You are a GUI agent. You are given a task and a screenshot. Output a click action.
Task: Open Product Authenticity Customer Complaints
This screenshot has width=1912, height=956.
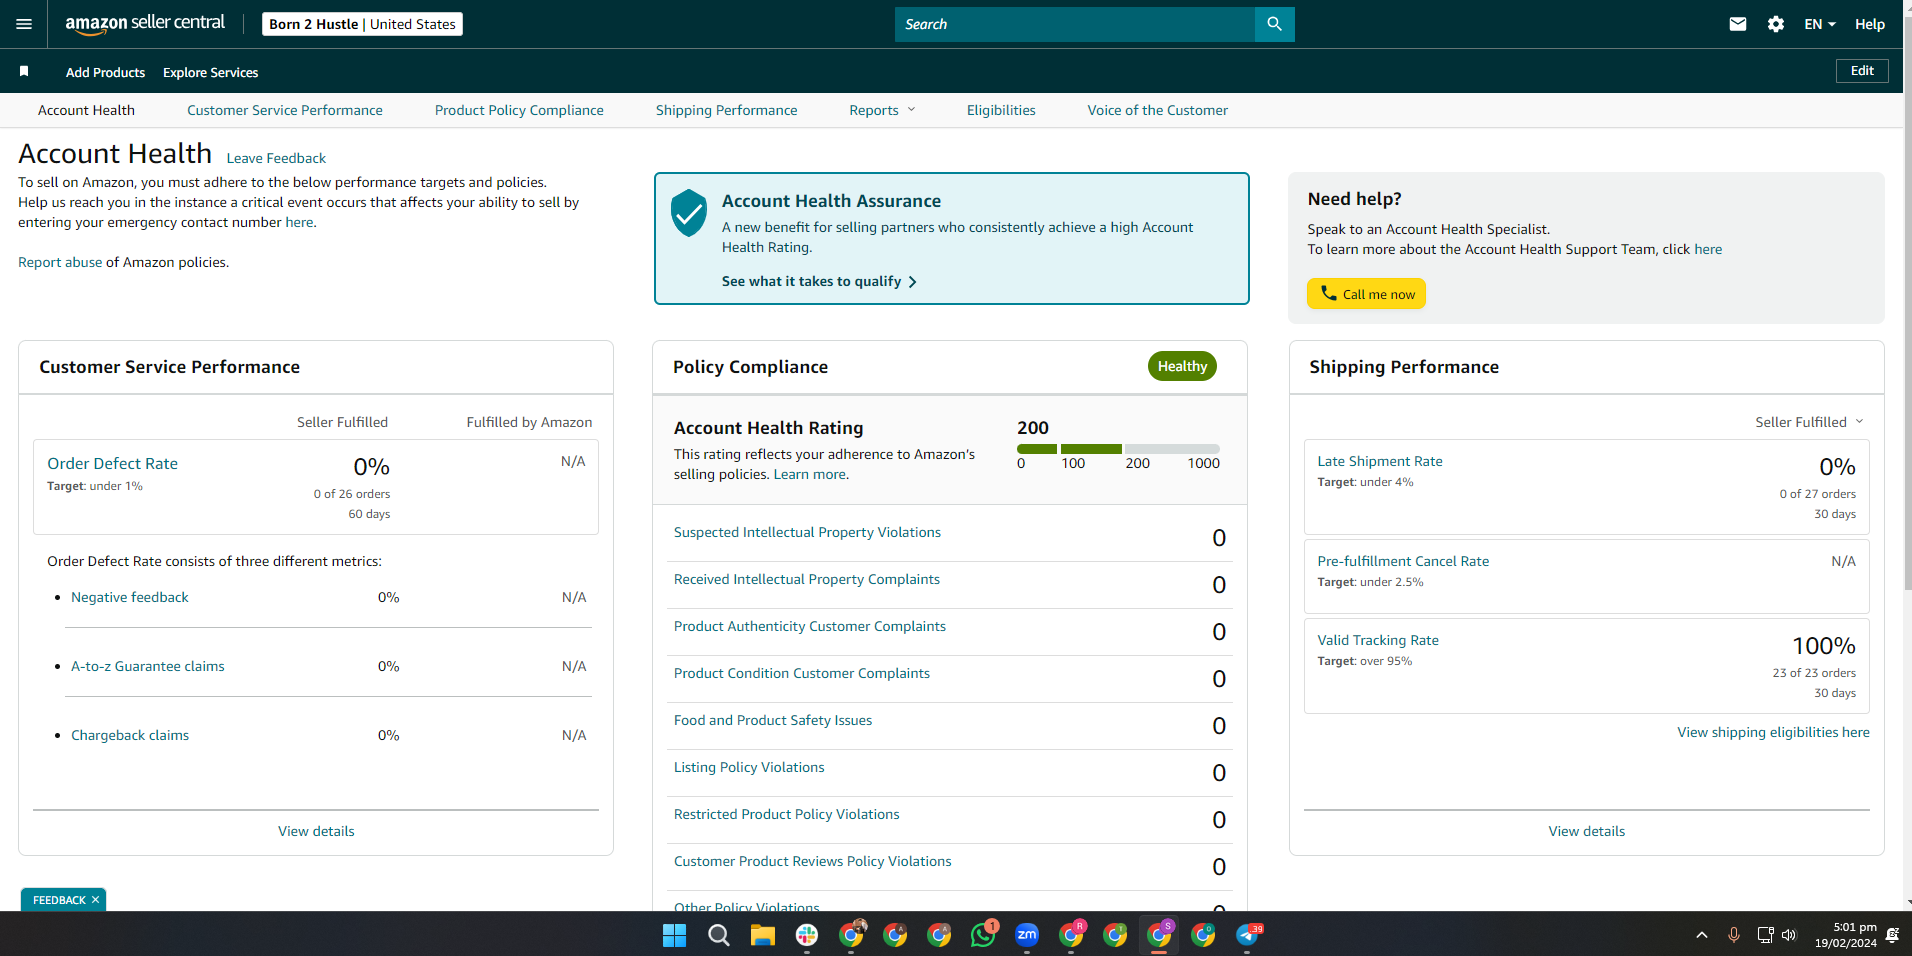pyautogui.click(x=810, y=626)
